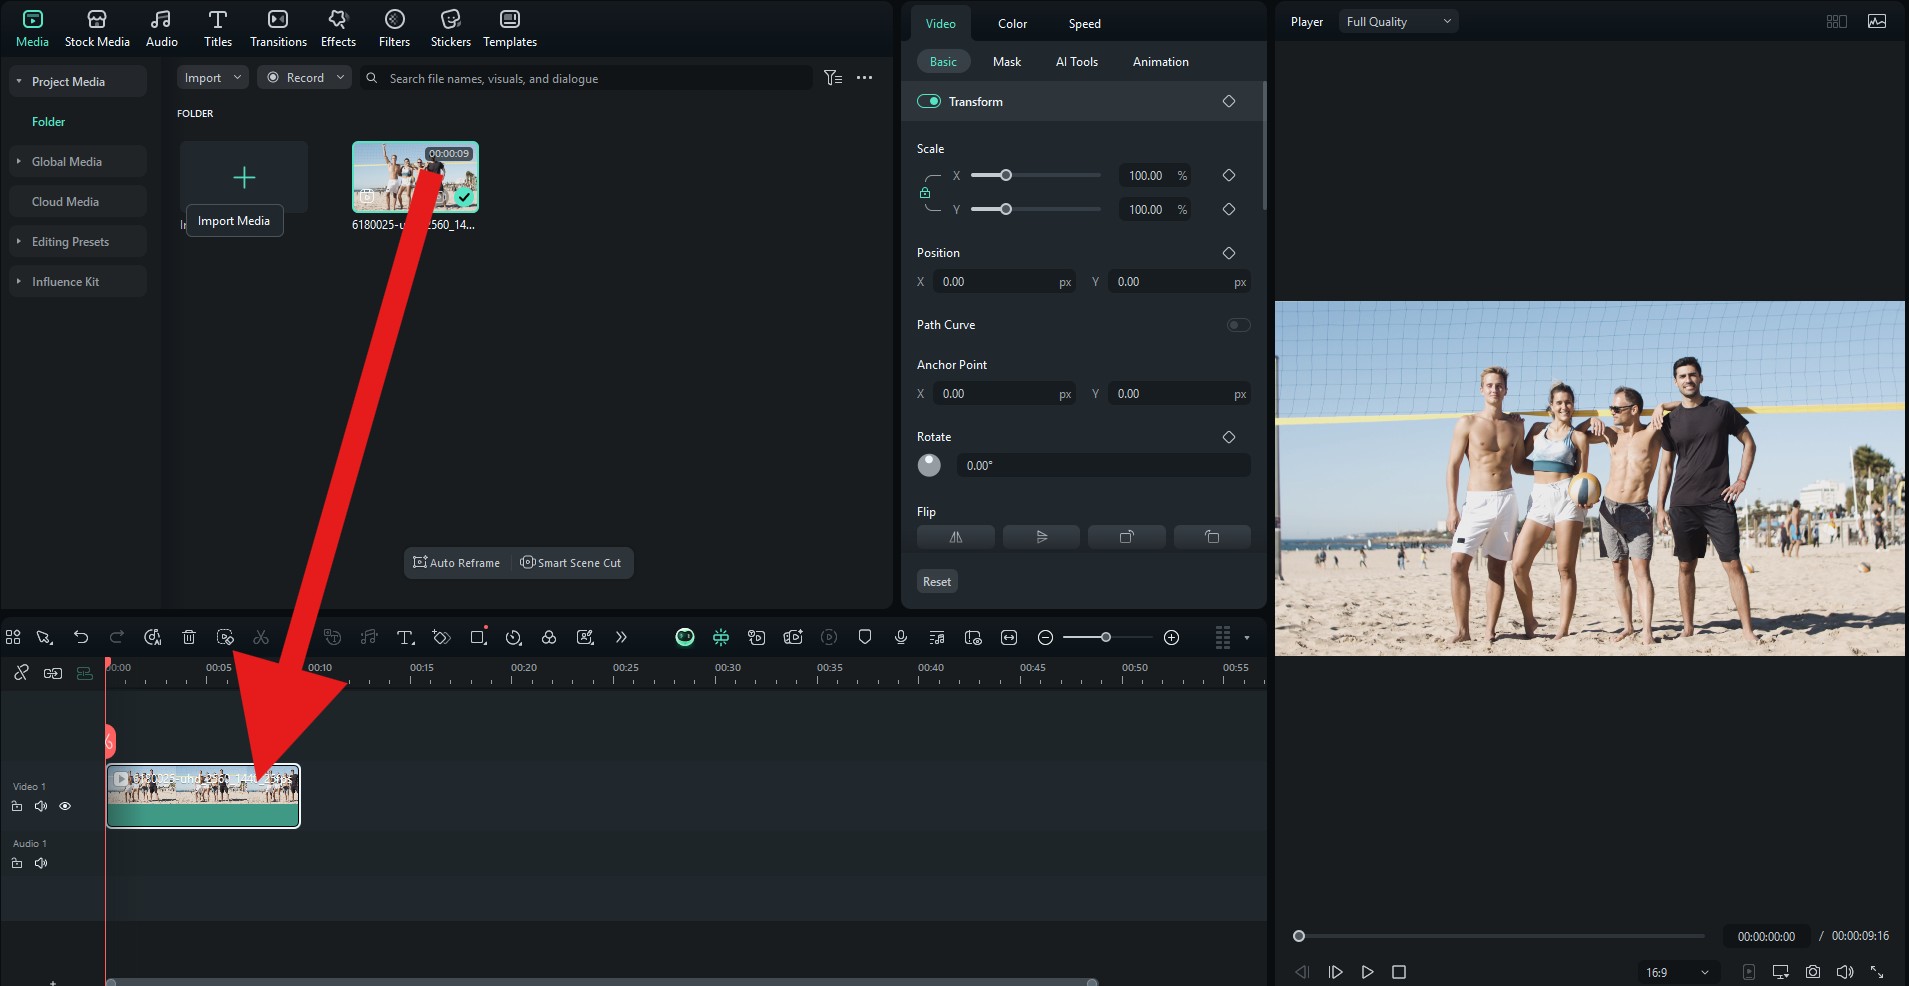Enable the Path Curve switch

coord(1238,325)
